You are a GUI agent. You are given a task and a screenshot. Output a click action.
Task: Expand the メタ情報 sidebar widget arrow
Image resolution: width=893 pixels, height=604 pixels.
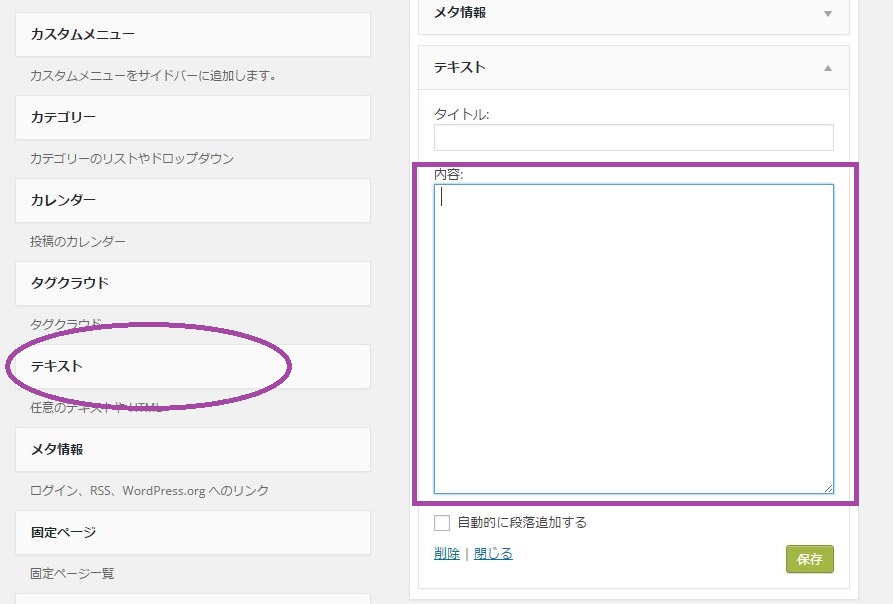827,14
